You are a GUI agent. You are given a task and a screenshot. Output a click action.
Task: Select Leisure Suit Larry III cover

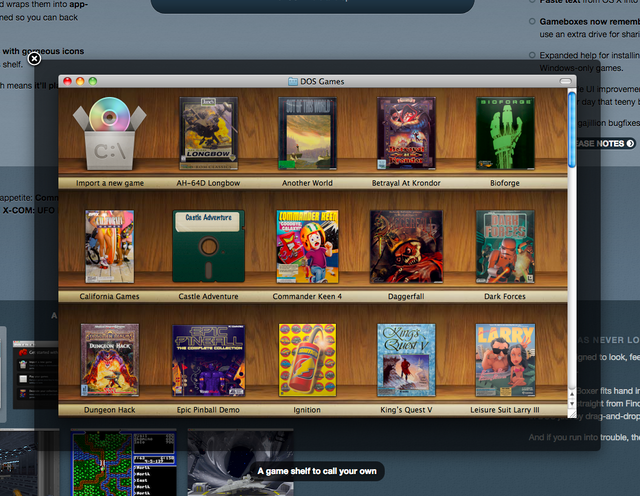click(505, 360)
